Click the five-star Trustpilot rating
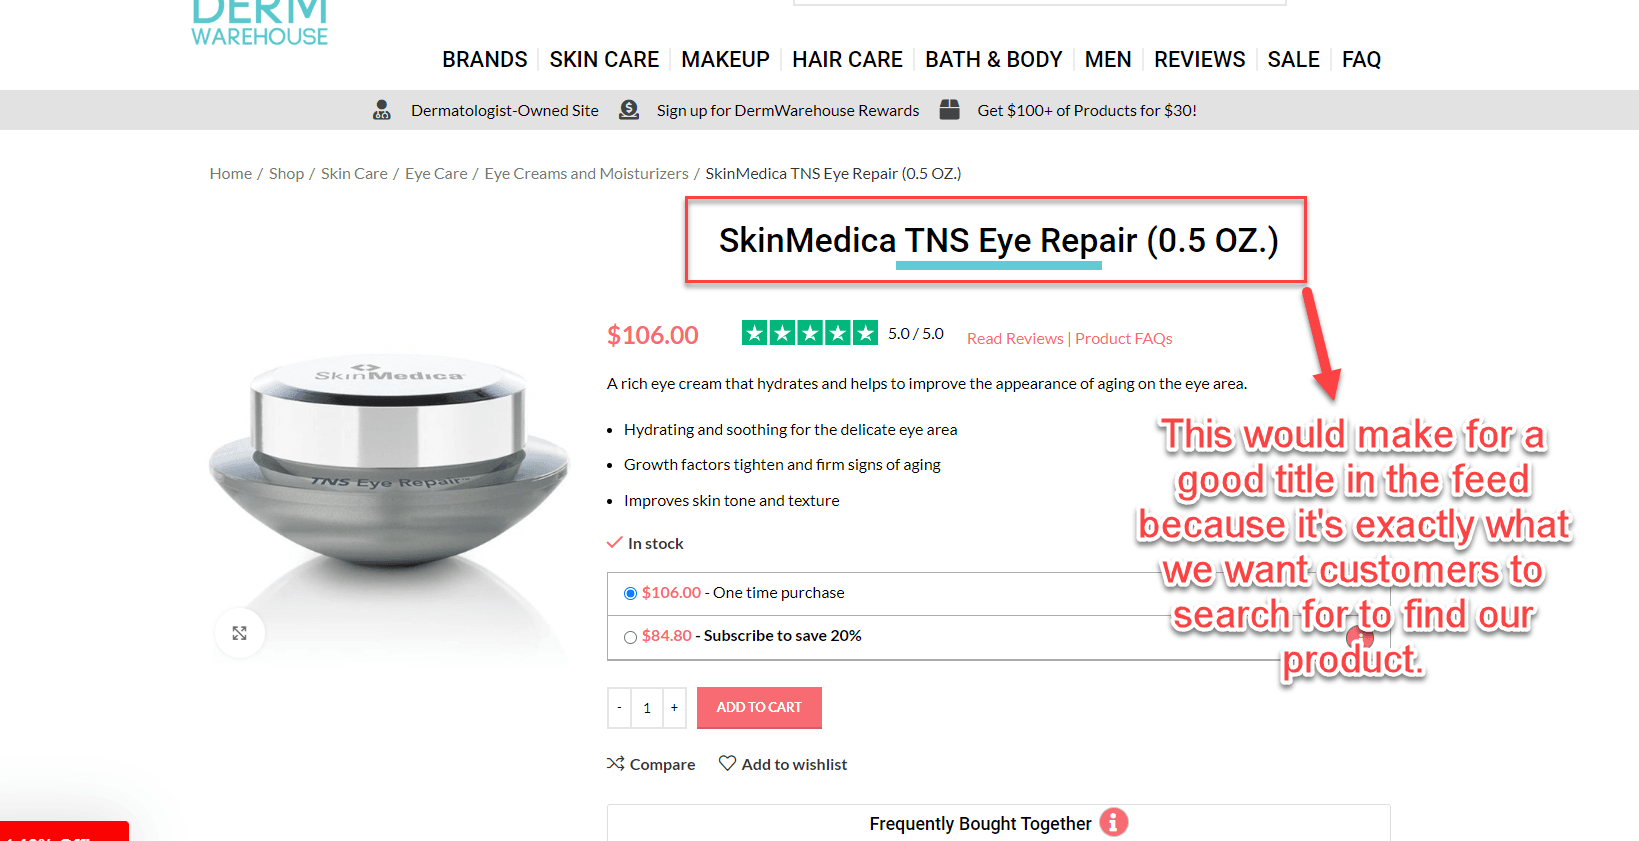Viewport: 1639px width, 841px height. [x=809, y=332]
